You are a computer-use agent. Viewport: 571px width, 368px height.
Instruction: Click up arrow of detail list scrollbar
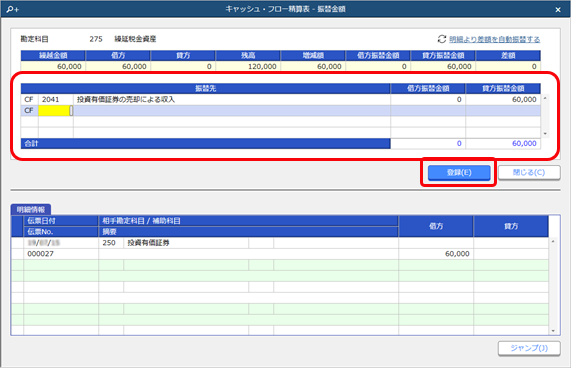click(x=553, y=242)
